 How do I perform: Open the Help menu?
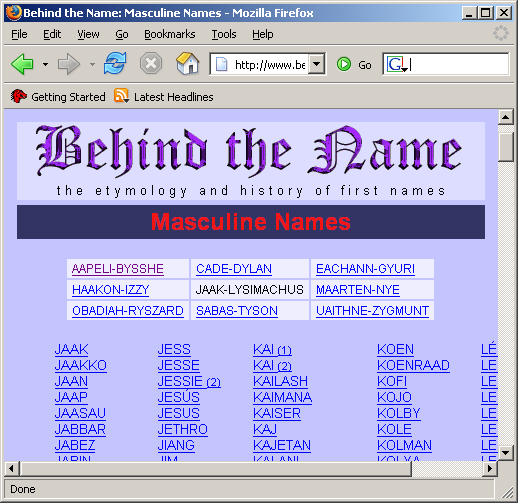tap(263, 34)
